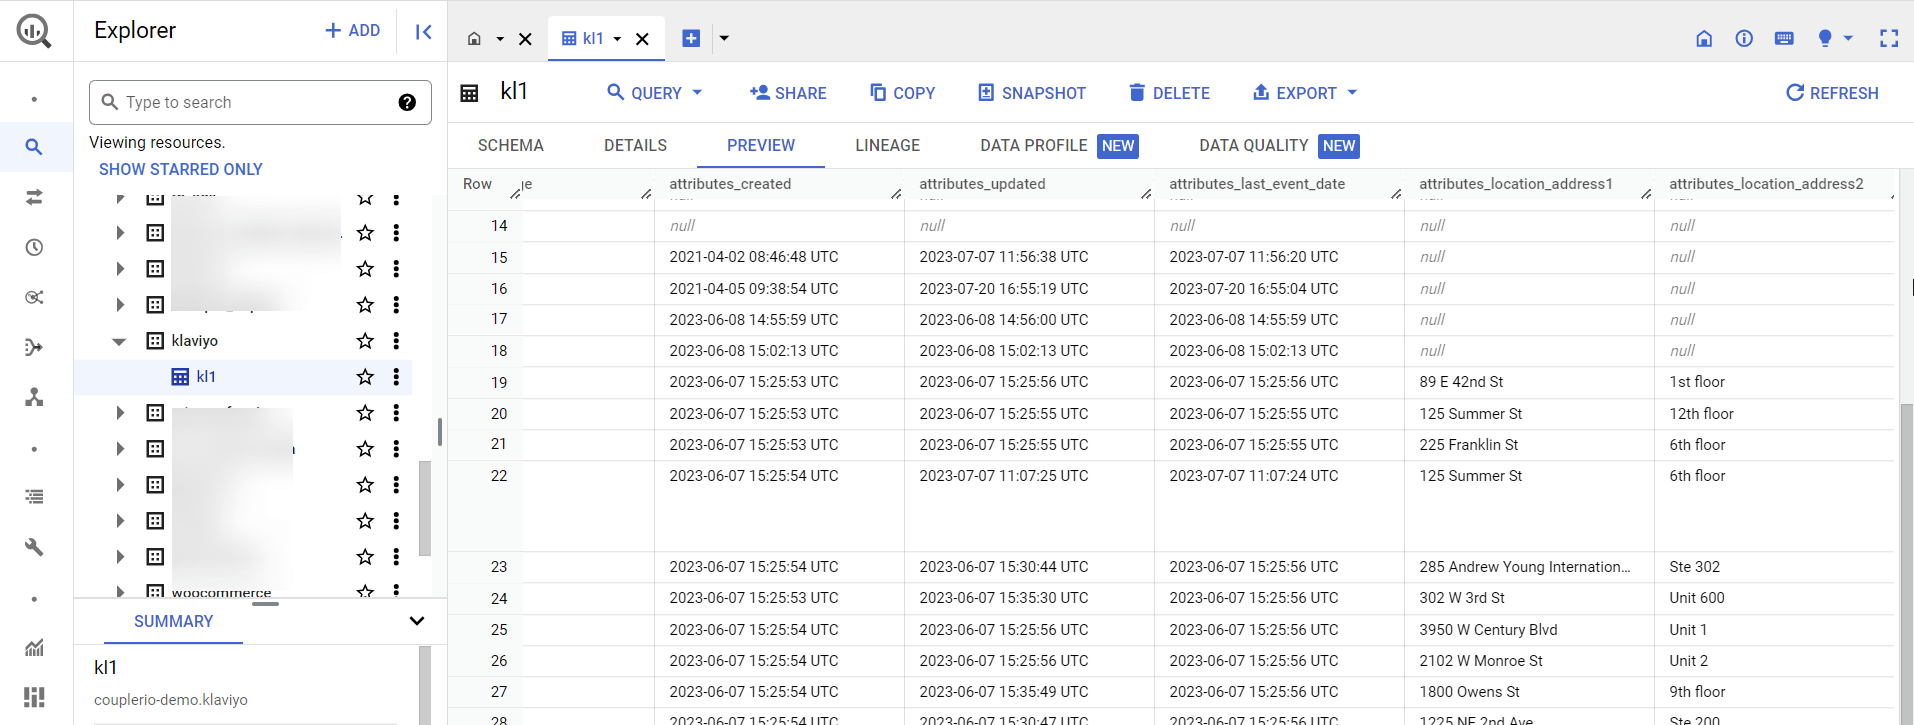Select the SQL workspace search icon

point(34,147)
